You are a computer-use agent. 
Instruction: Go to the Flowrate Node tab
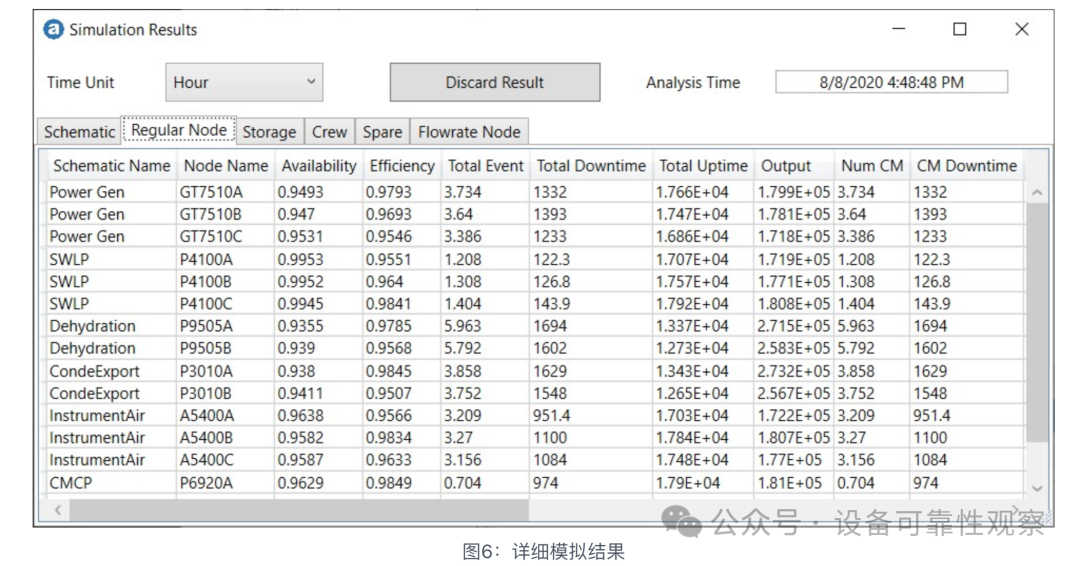[469, 132]
